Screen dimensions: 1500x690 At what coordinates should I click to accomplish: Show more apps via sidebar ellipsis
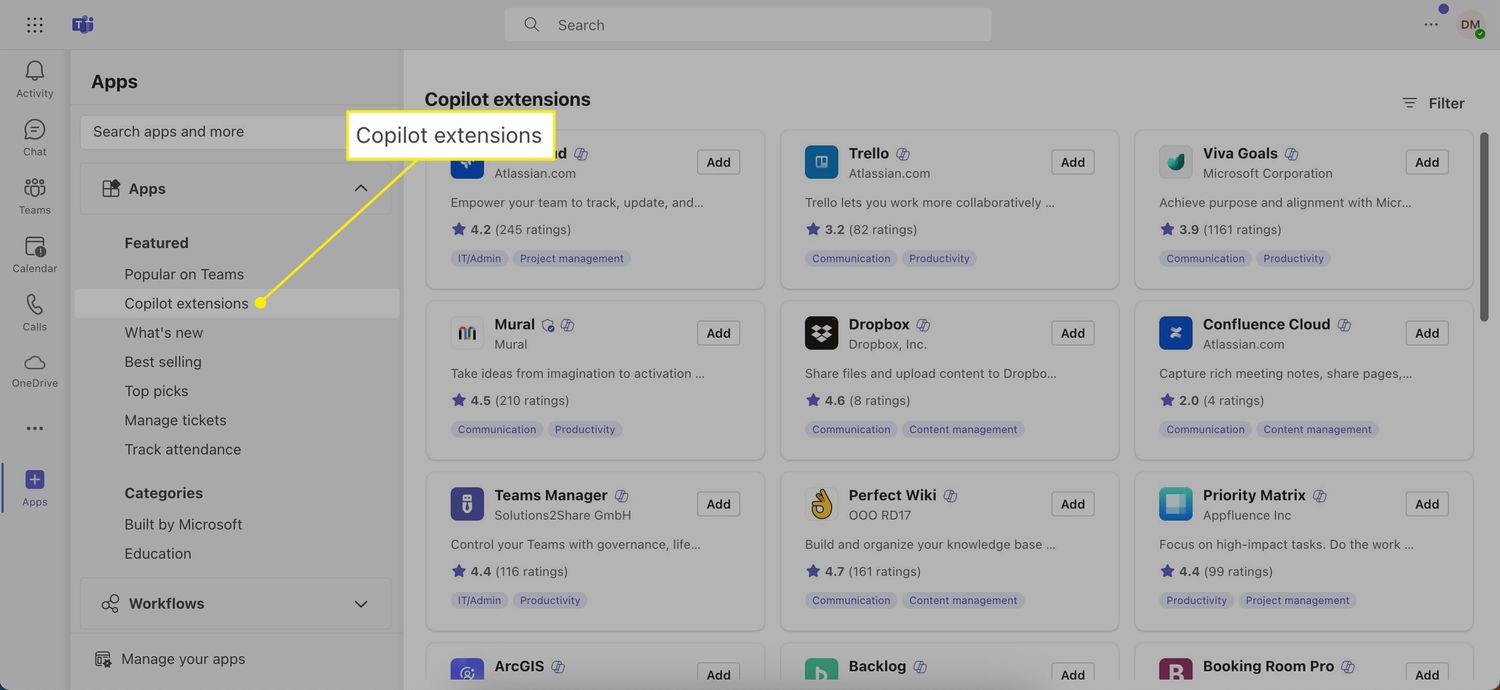[x=34, y=428]
